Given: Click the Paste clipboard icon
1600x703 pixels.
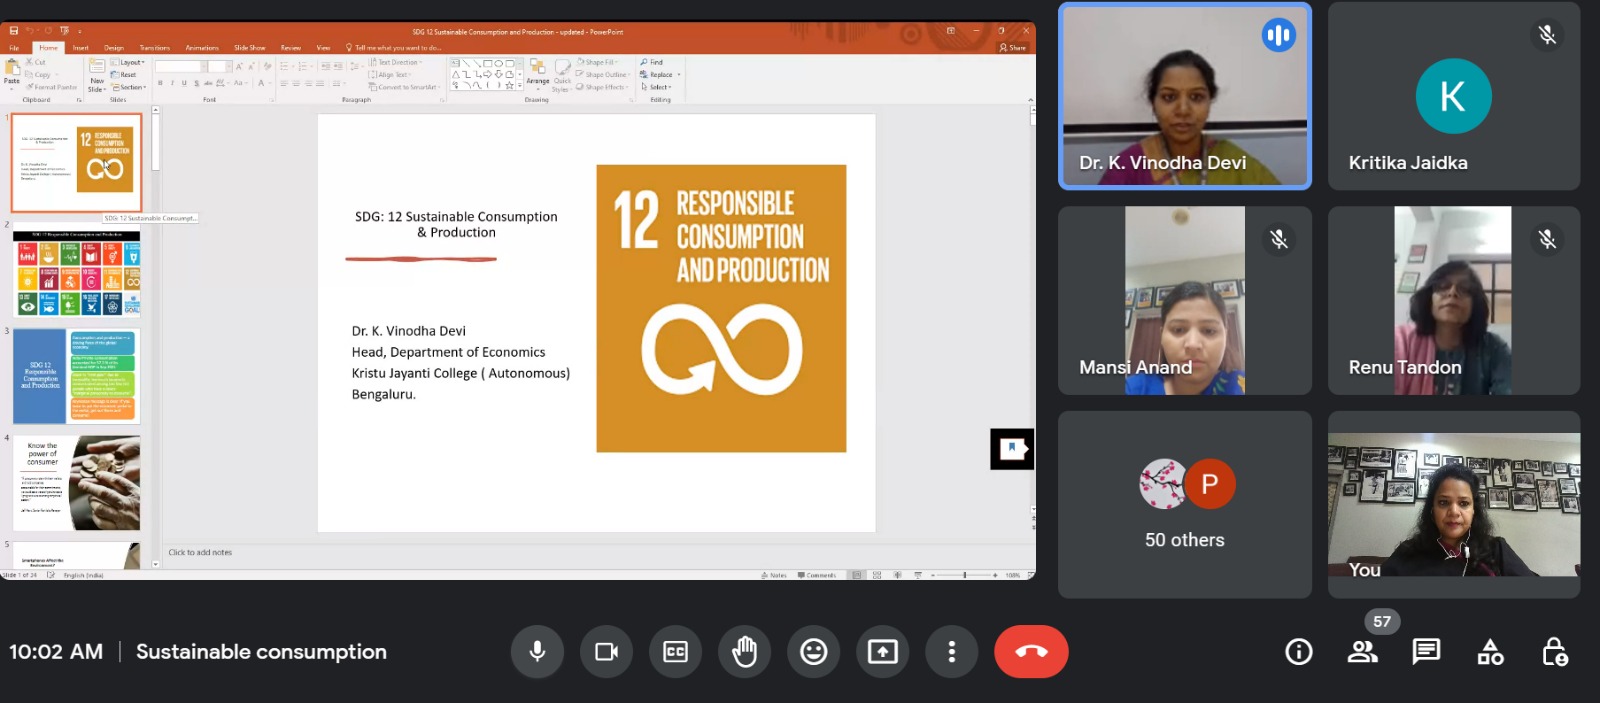Looking at the screenshot, I should (x=12, y=72).
